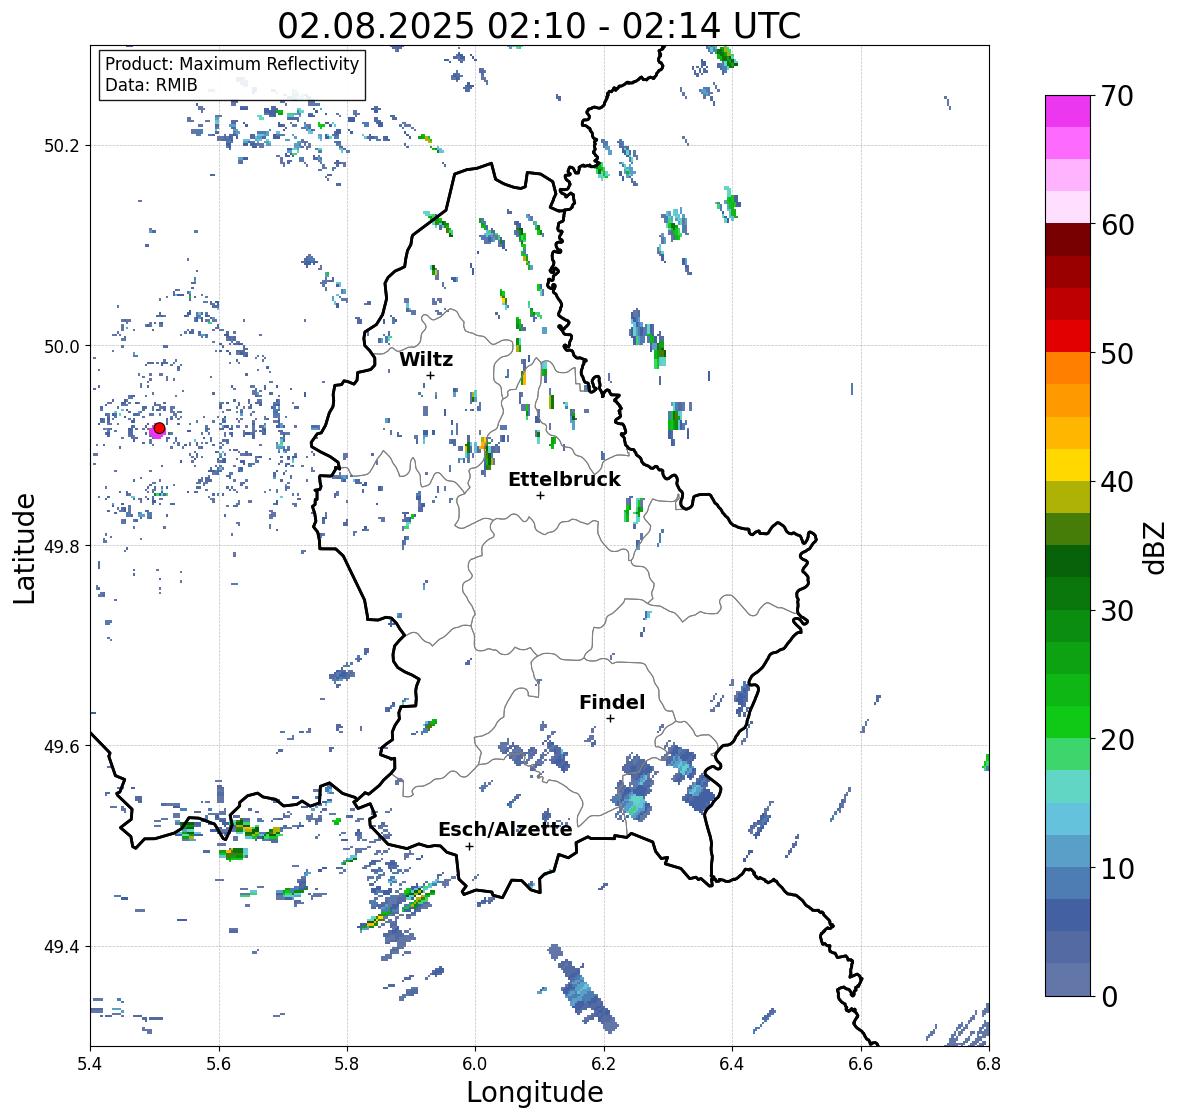Click the colorbar tick label 20
This screenshot has width=1179, height=1117.
[1117, 739]
